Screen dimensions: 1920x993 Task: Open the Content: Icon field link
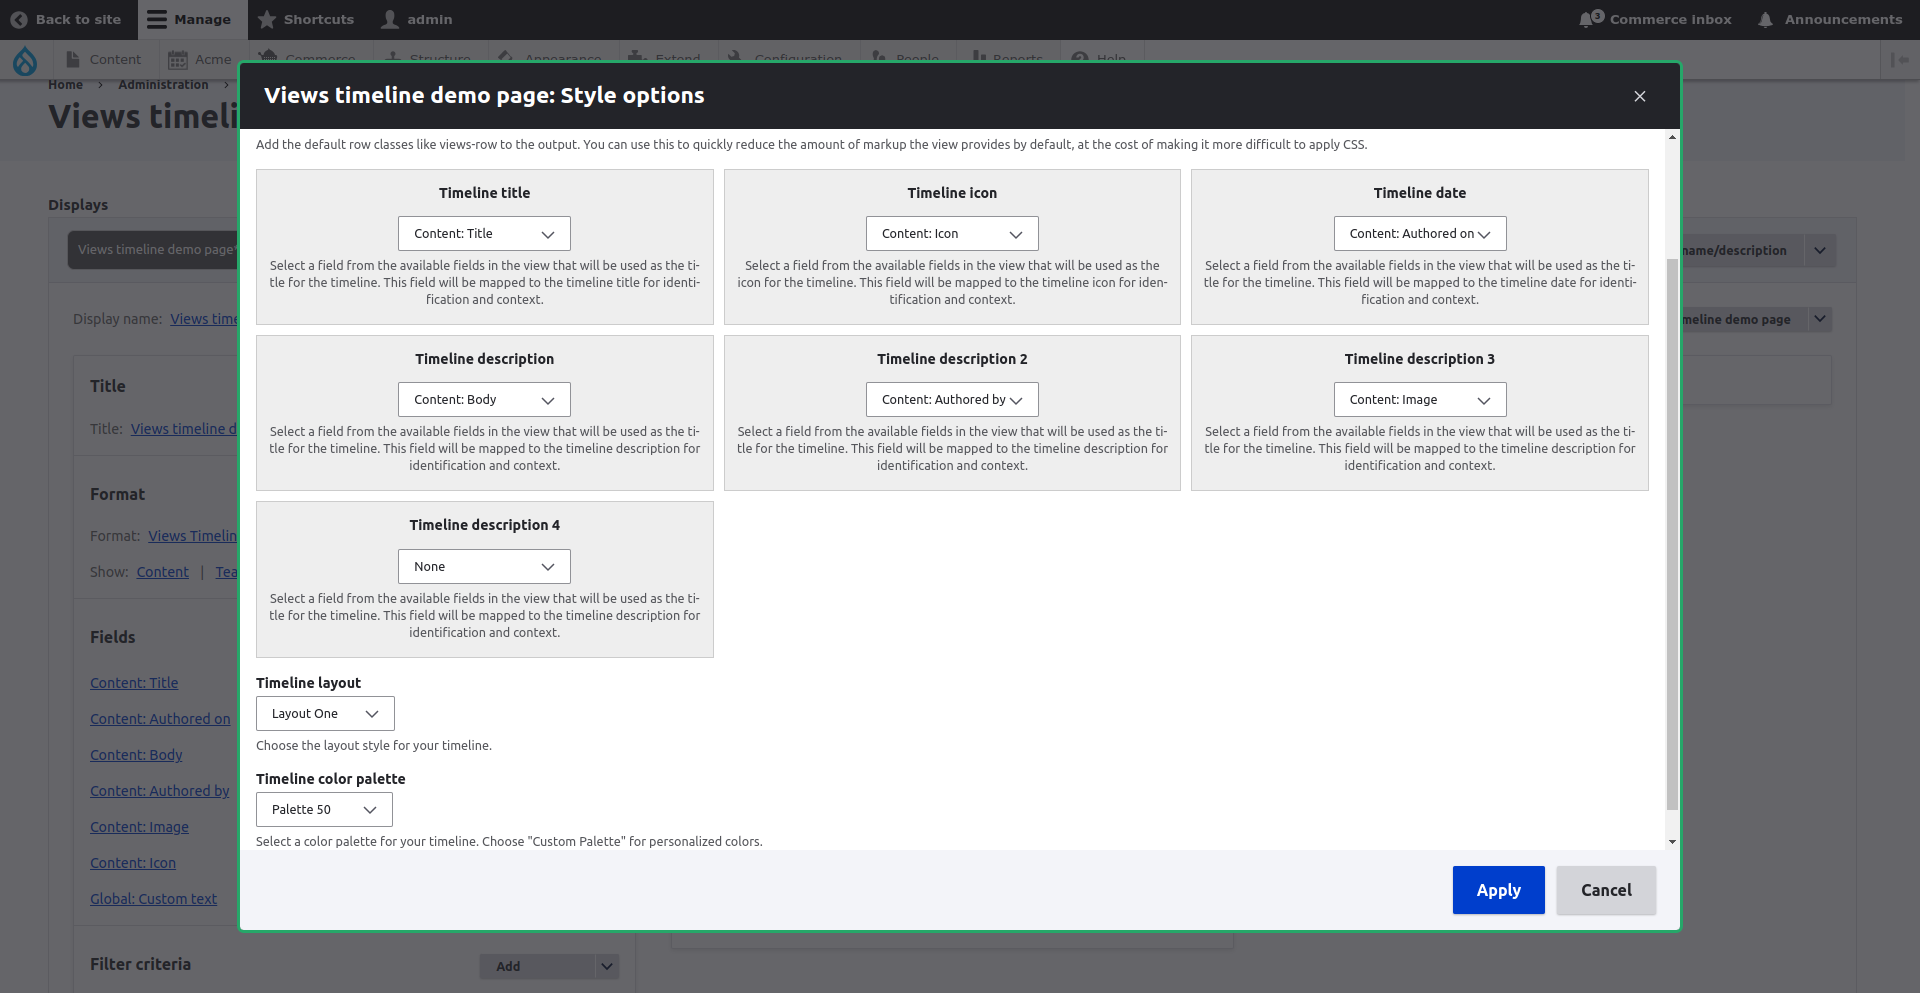point(133,863)
